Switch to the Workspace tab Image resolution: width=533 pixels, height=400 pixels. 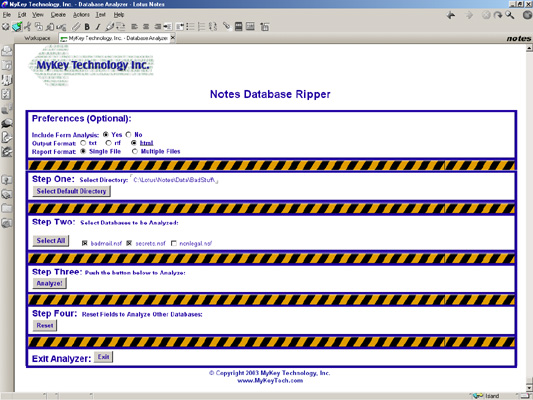[x=37, y=38]
